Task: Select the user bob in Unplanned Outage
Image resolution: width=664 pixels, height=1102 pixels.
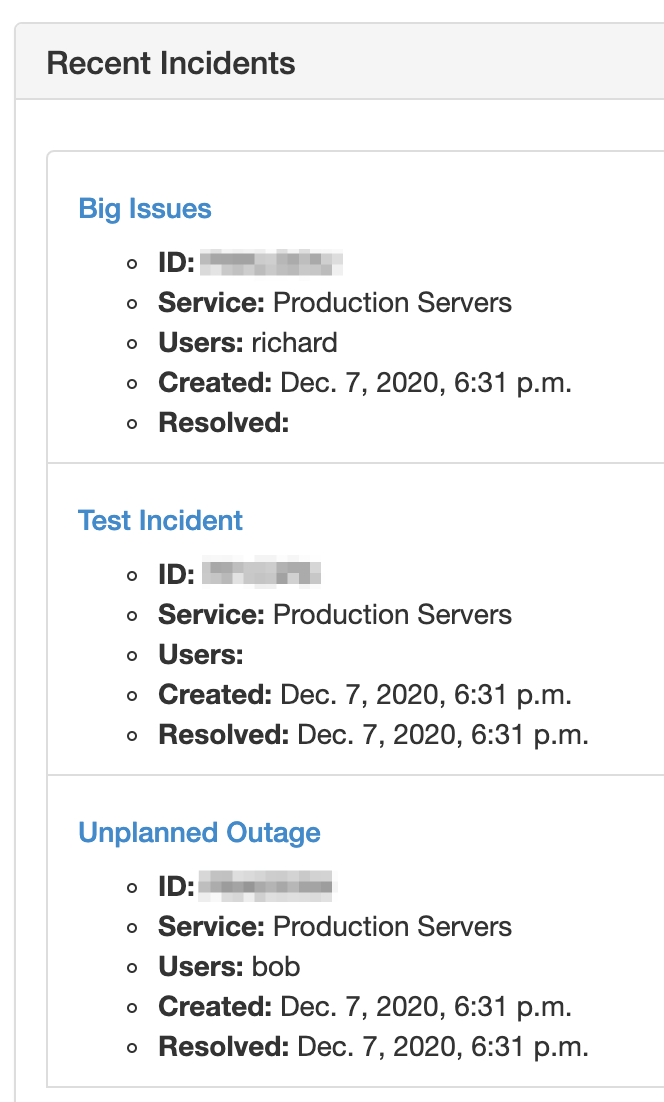Action: (x=276, y=967)
